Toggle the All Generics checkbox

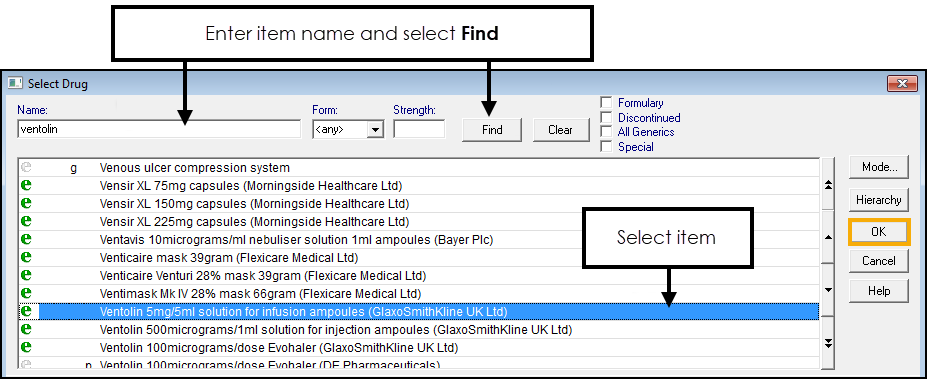point(606,132)
